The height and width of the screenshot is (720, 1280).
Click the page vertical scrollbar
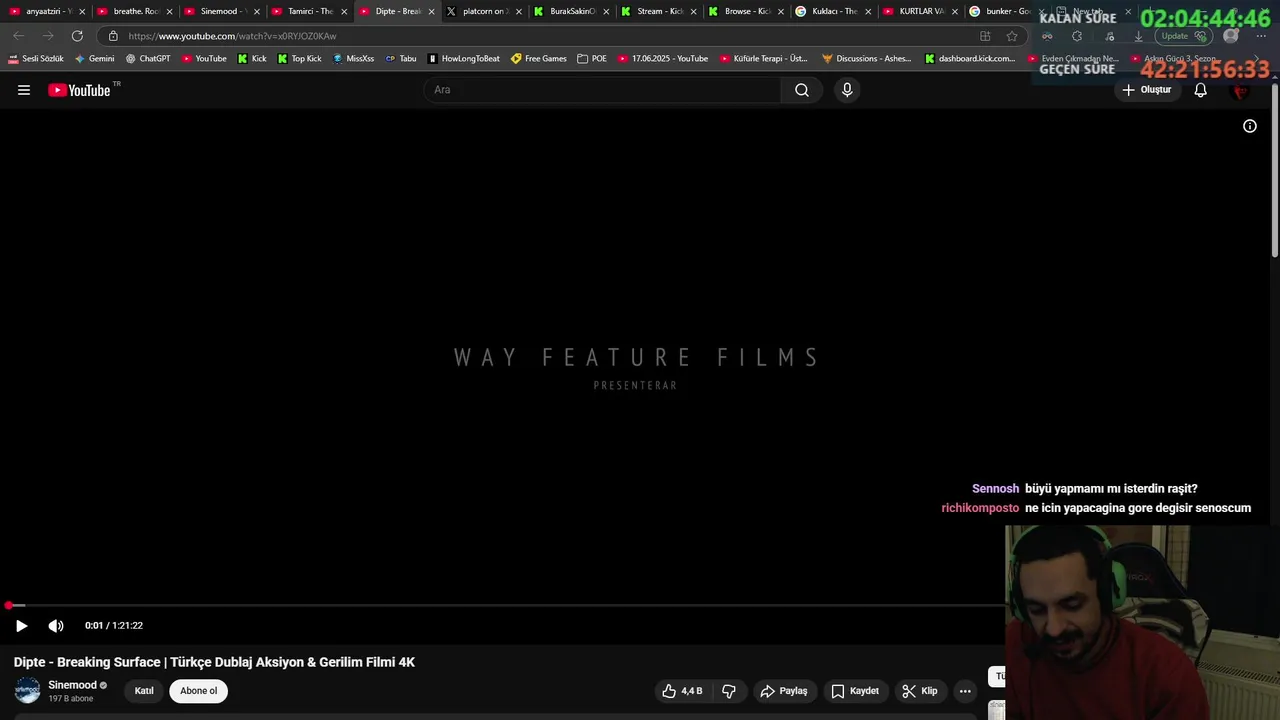1274,170
